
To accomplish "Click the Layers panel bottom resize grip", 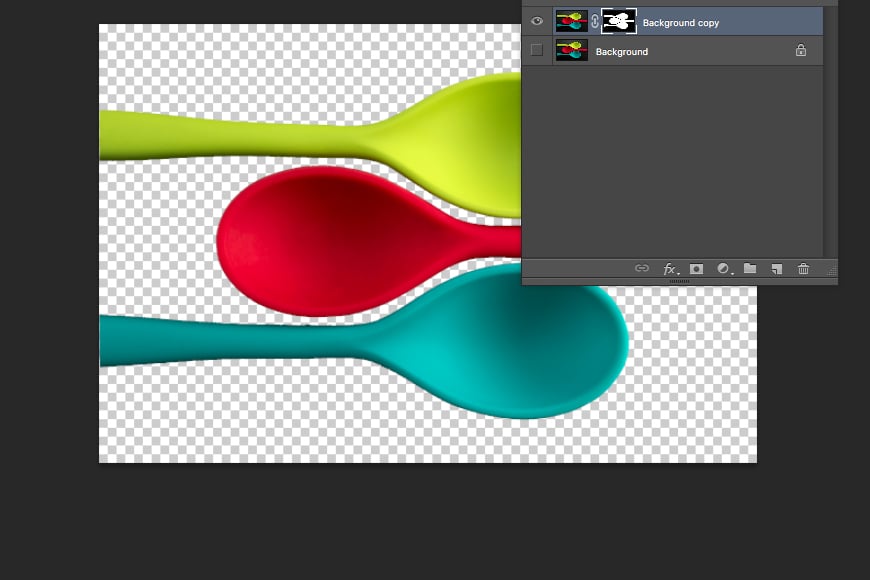I will (679, 281).
